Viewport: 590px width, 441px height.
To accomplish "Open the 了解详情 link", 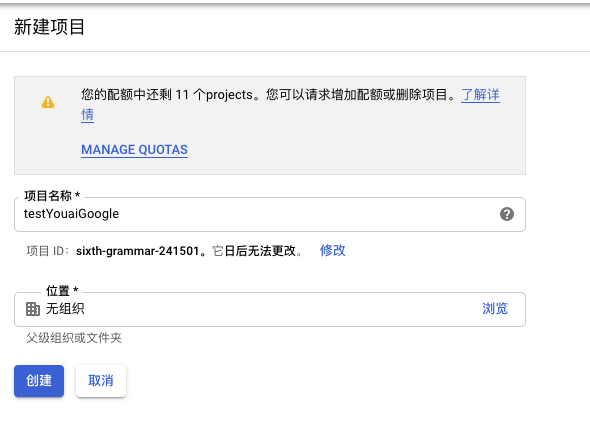I will pyautogui.click(x=480, y=95).
